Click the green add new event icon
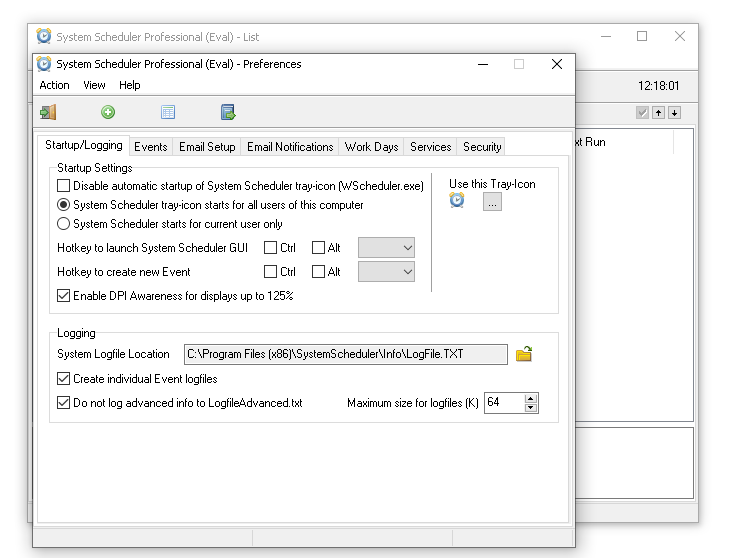 tap(108, 113)
